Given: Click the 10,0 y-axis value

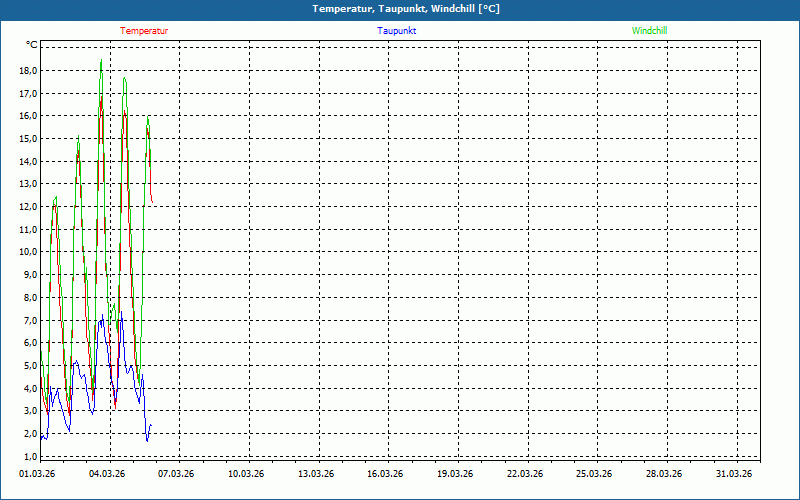Looking at the screenshot, I should (x=29, y=252).
